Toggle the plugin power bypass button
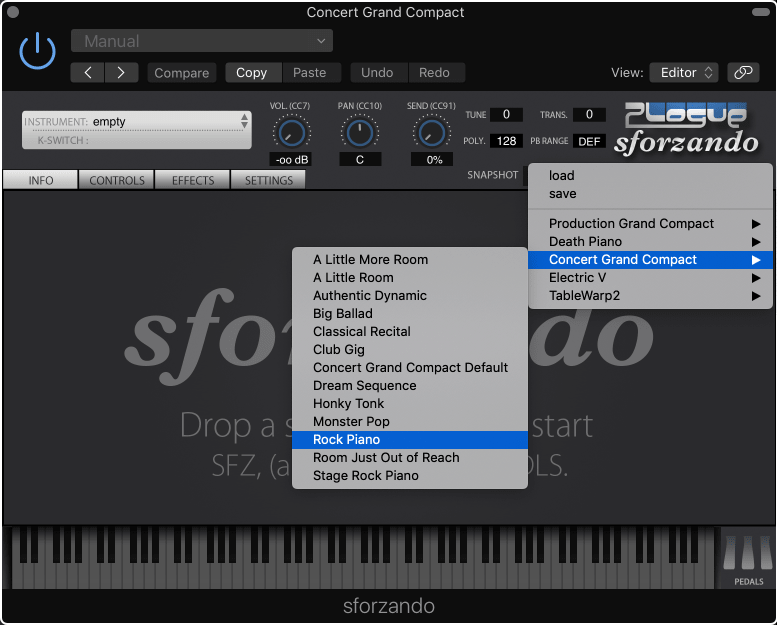Image resolution: width=777 pixels, height=625 pixels. [37, 51]
